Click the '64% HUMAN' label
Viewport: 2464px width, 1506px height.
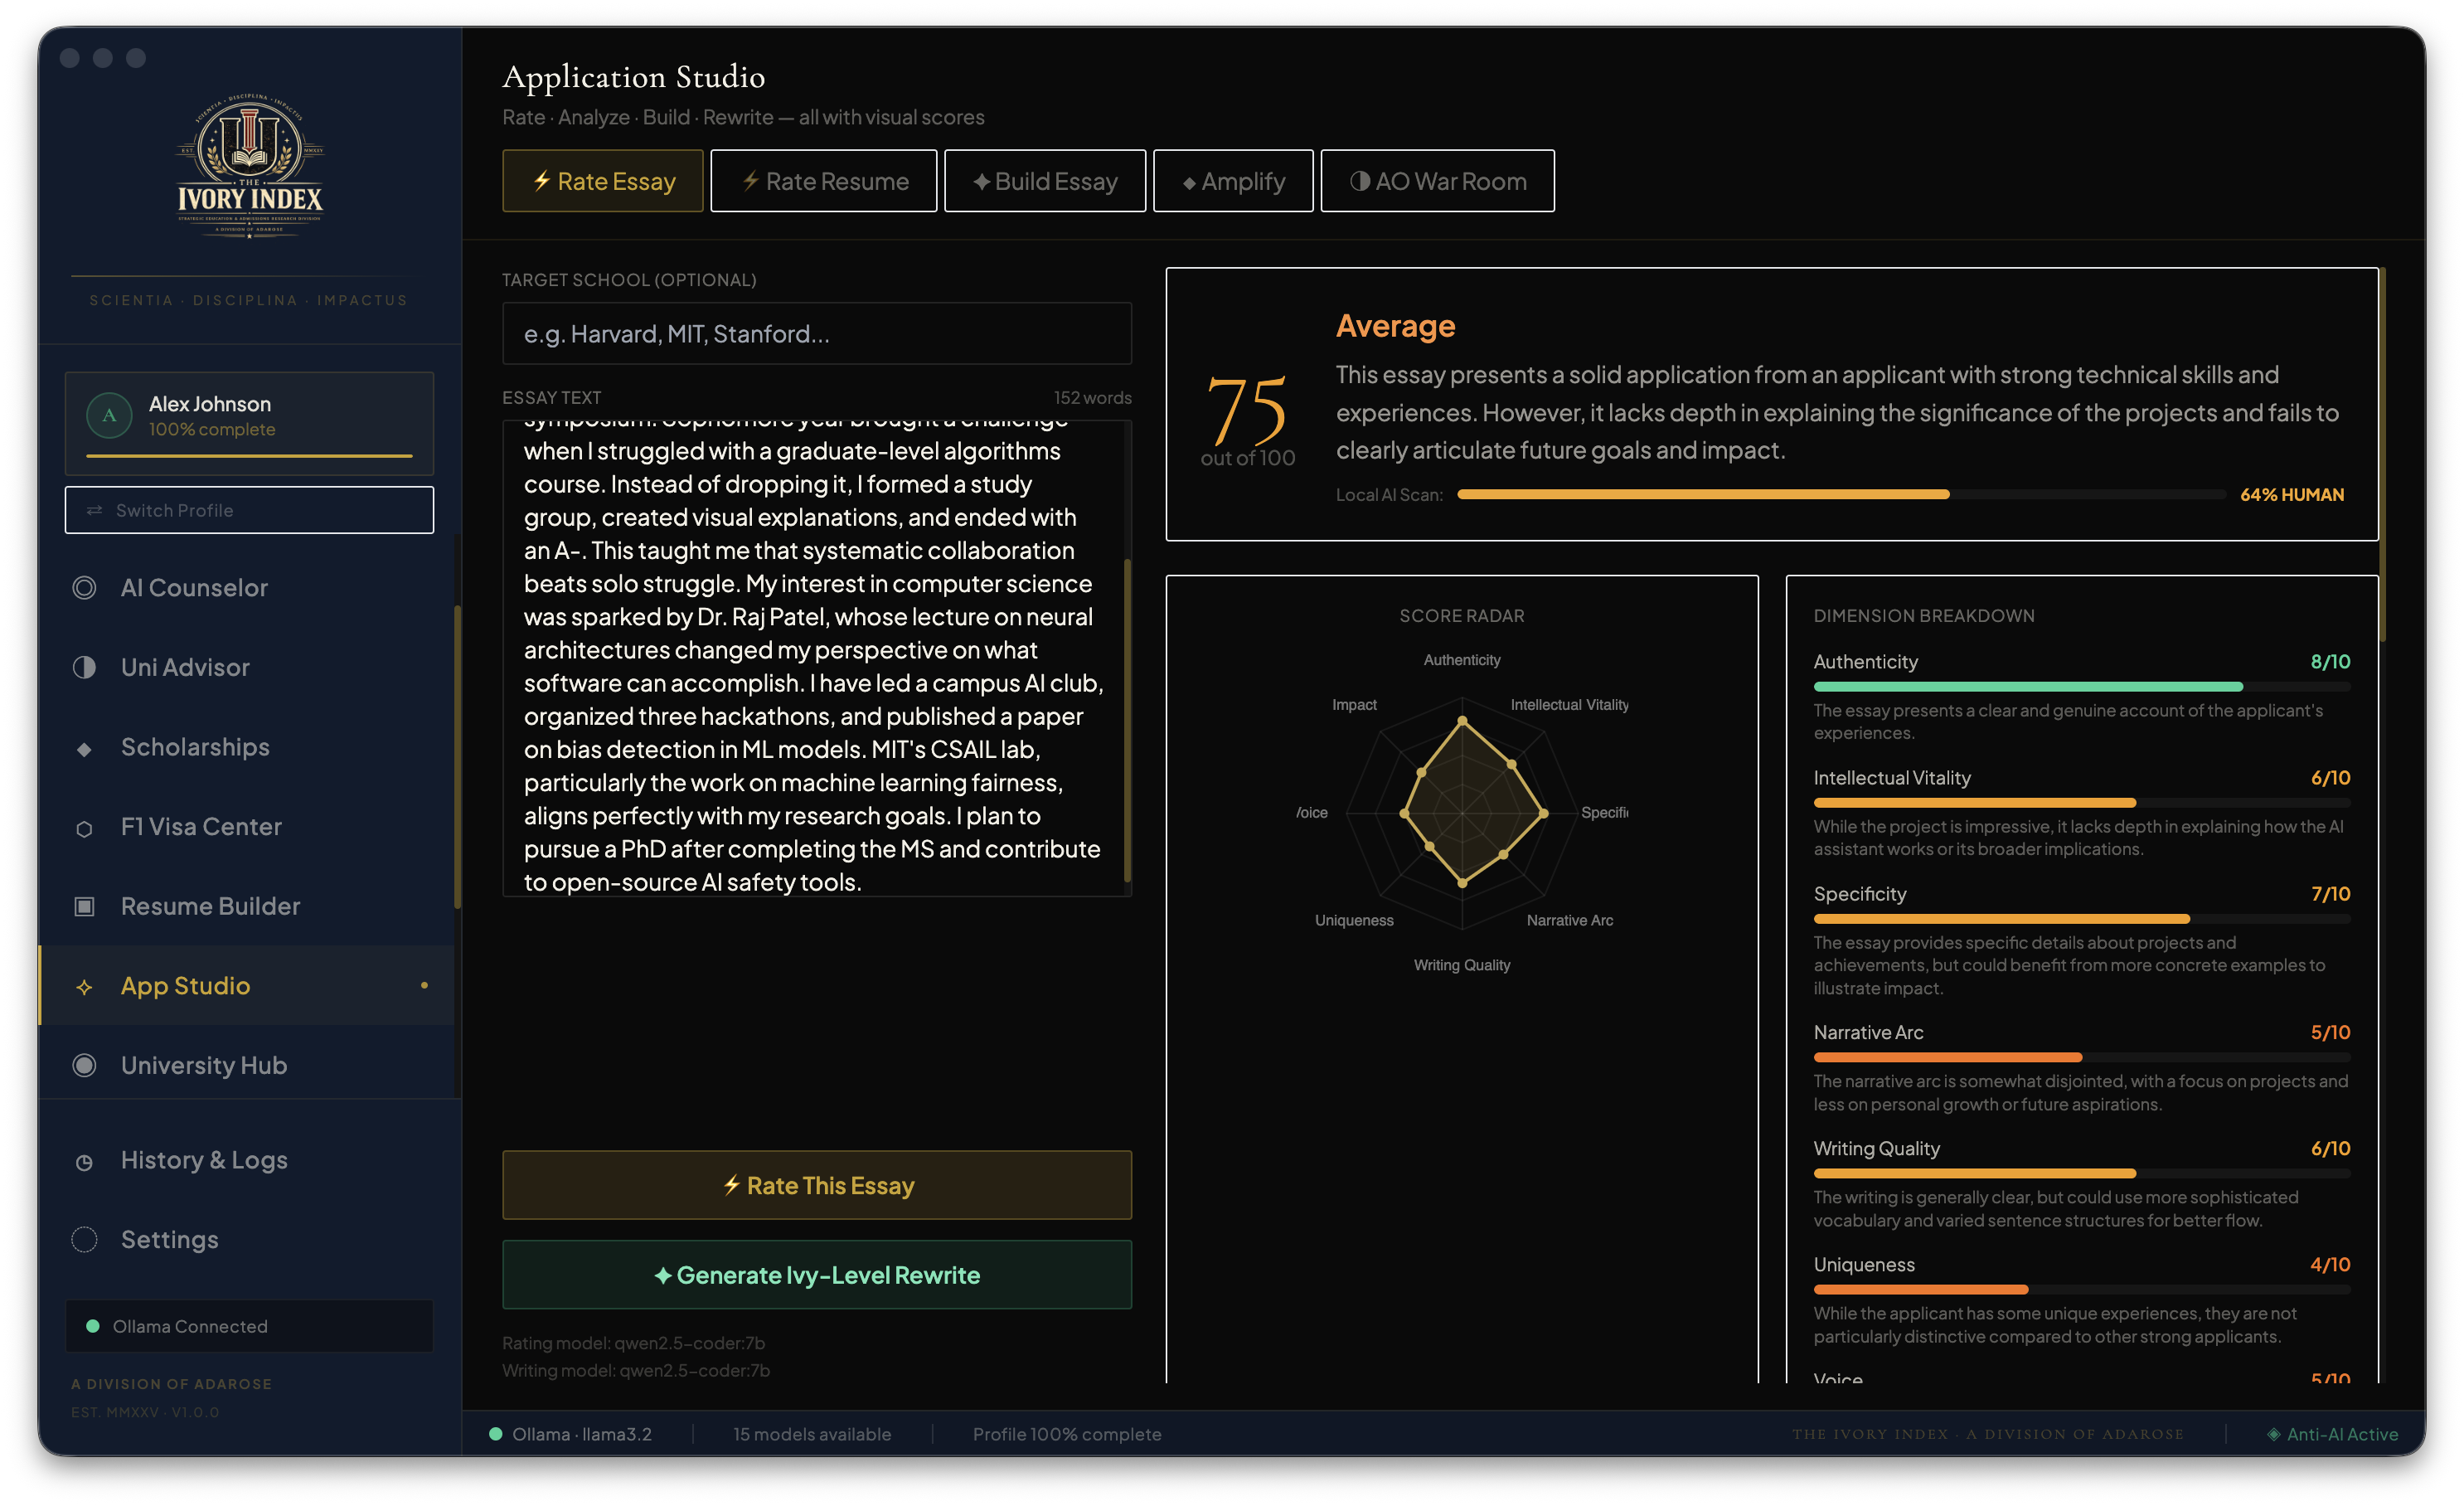click(x=2292, y=494)
